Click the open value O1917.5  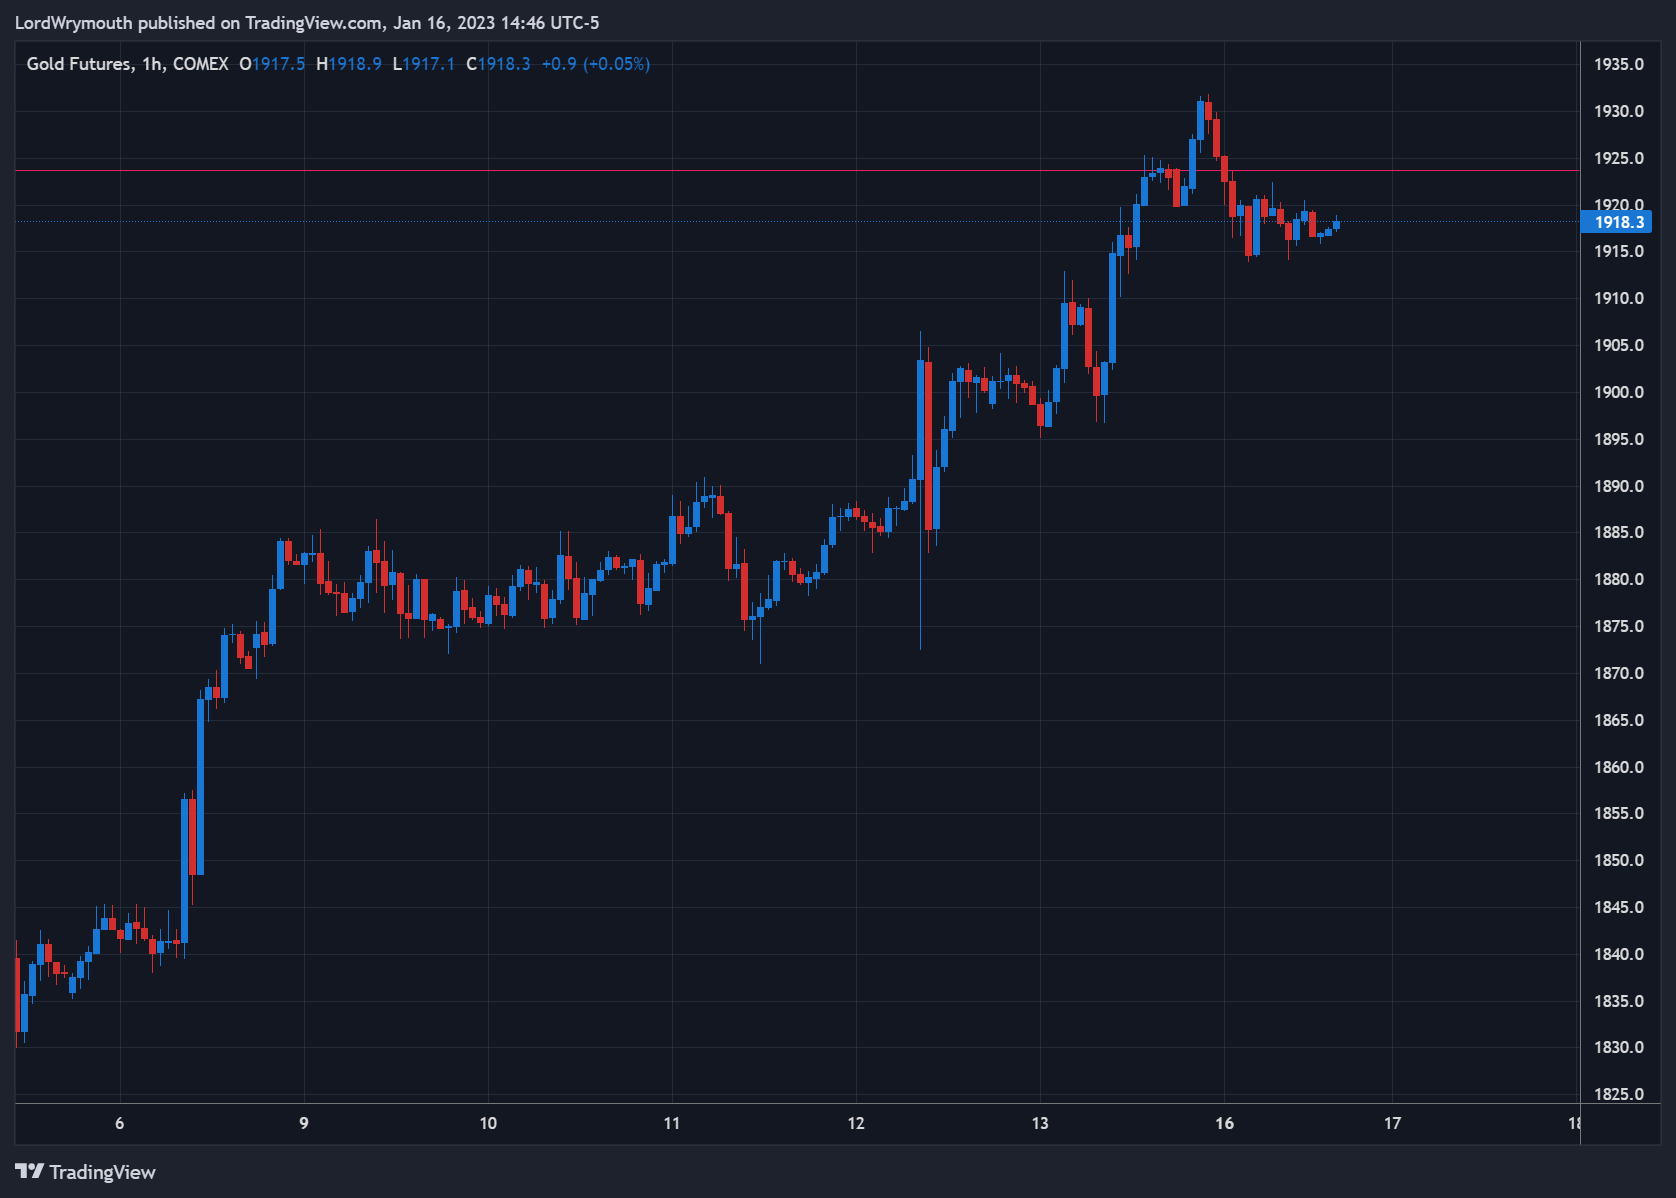click(x=272, y=64)
